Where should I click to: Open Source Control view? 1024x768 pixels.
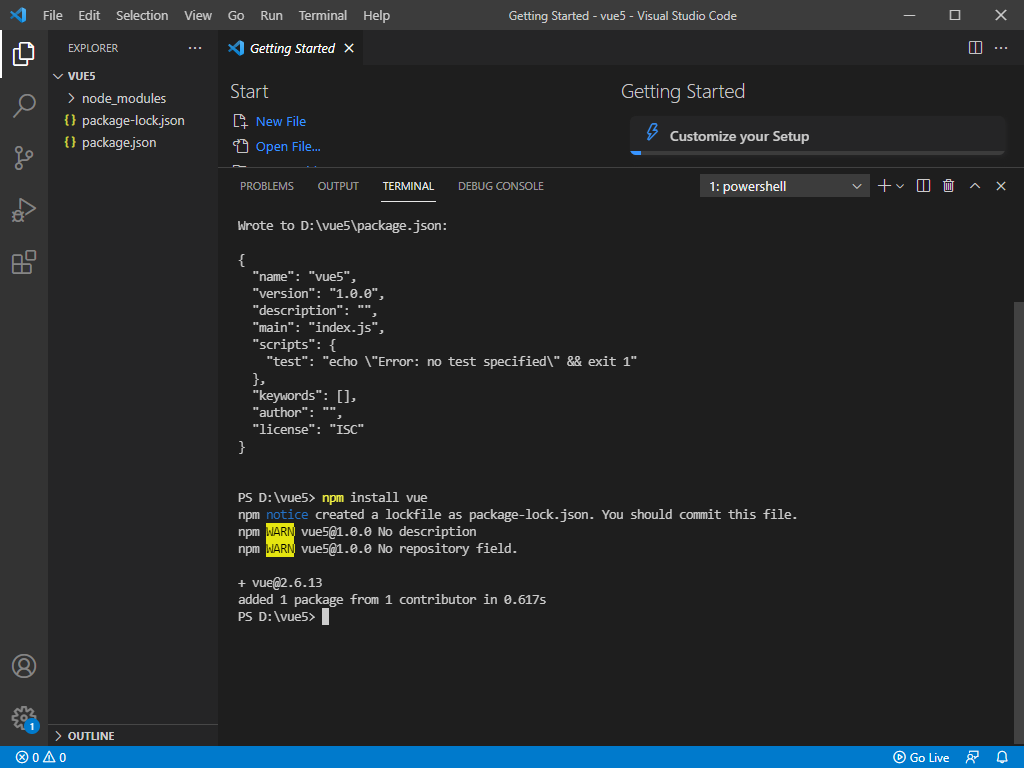point(24,158)
